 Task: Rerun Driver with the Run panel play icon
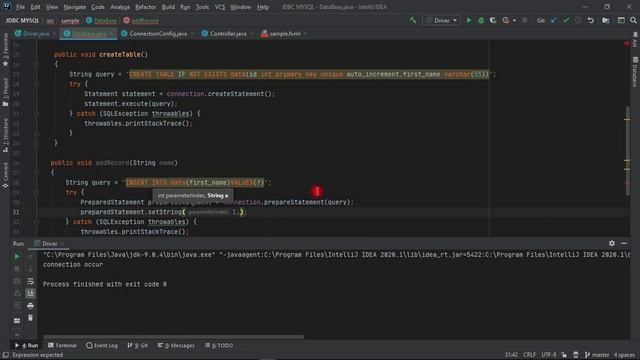(x=17, y=257)
